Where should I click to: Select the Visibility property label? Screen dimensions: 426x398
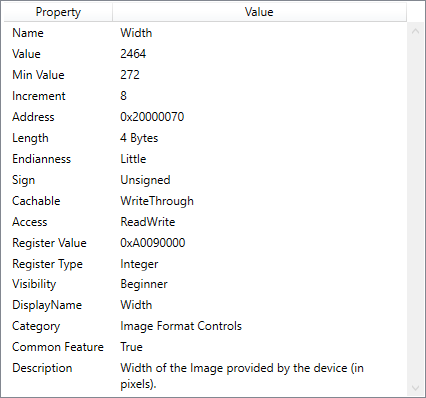[34, 284]
